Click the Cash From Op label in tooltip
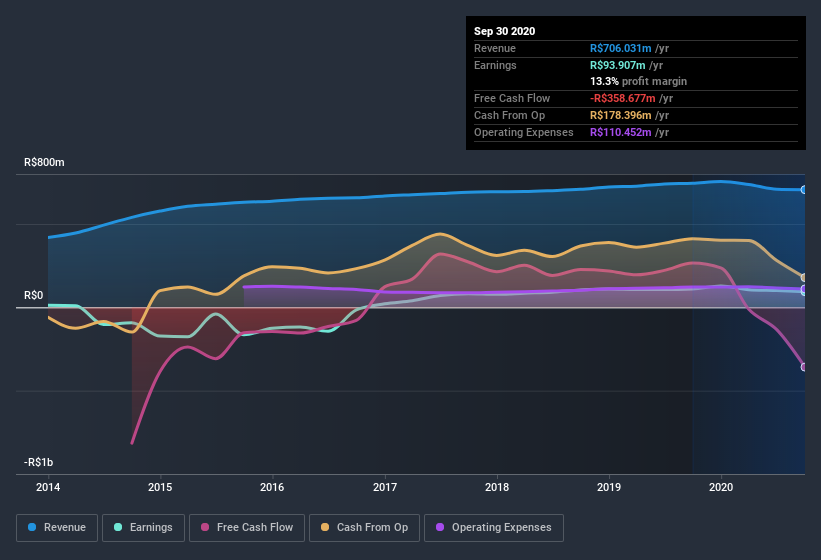The width and height of the screenshot is (821, 560). tap(509, 116)
